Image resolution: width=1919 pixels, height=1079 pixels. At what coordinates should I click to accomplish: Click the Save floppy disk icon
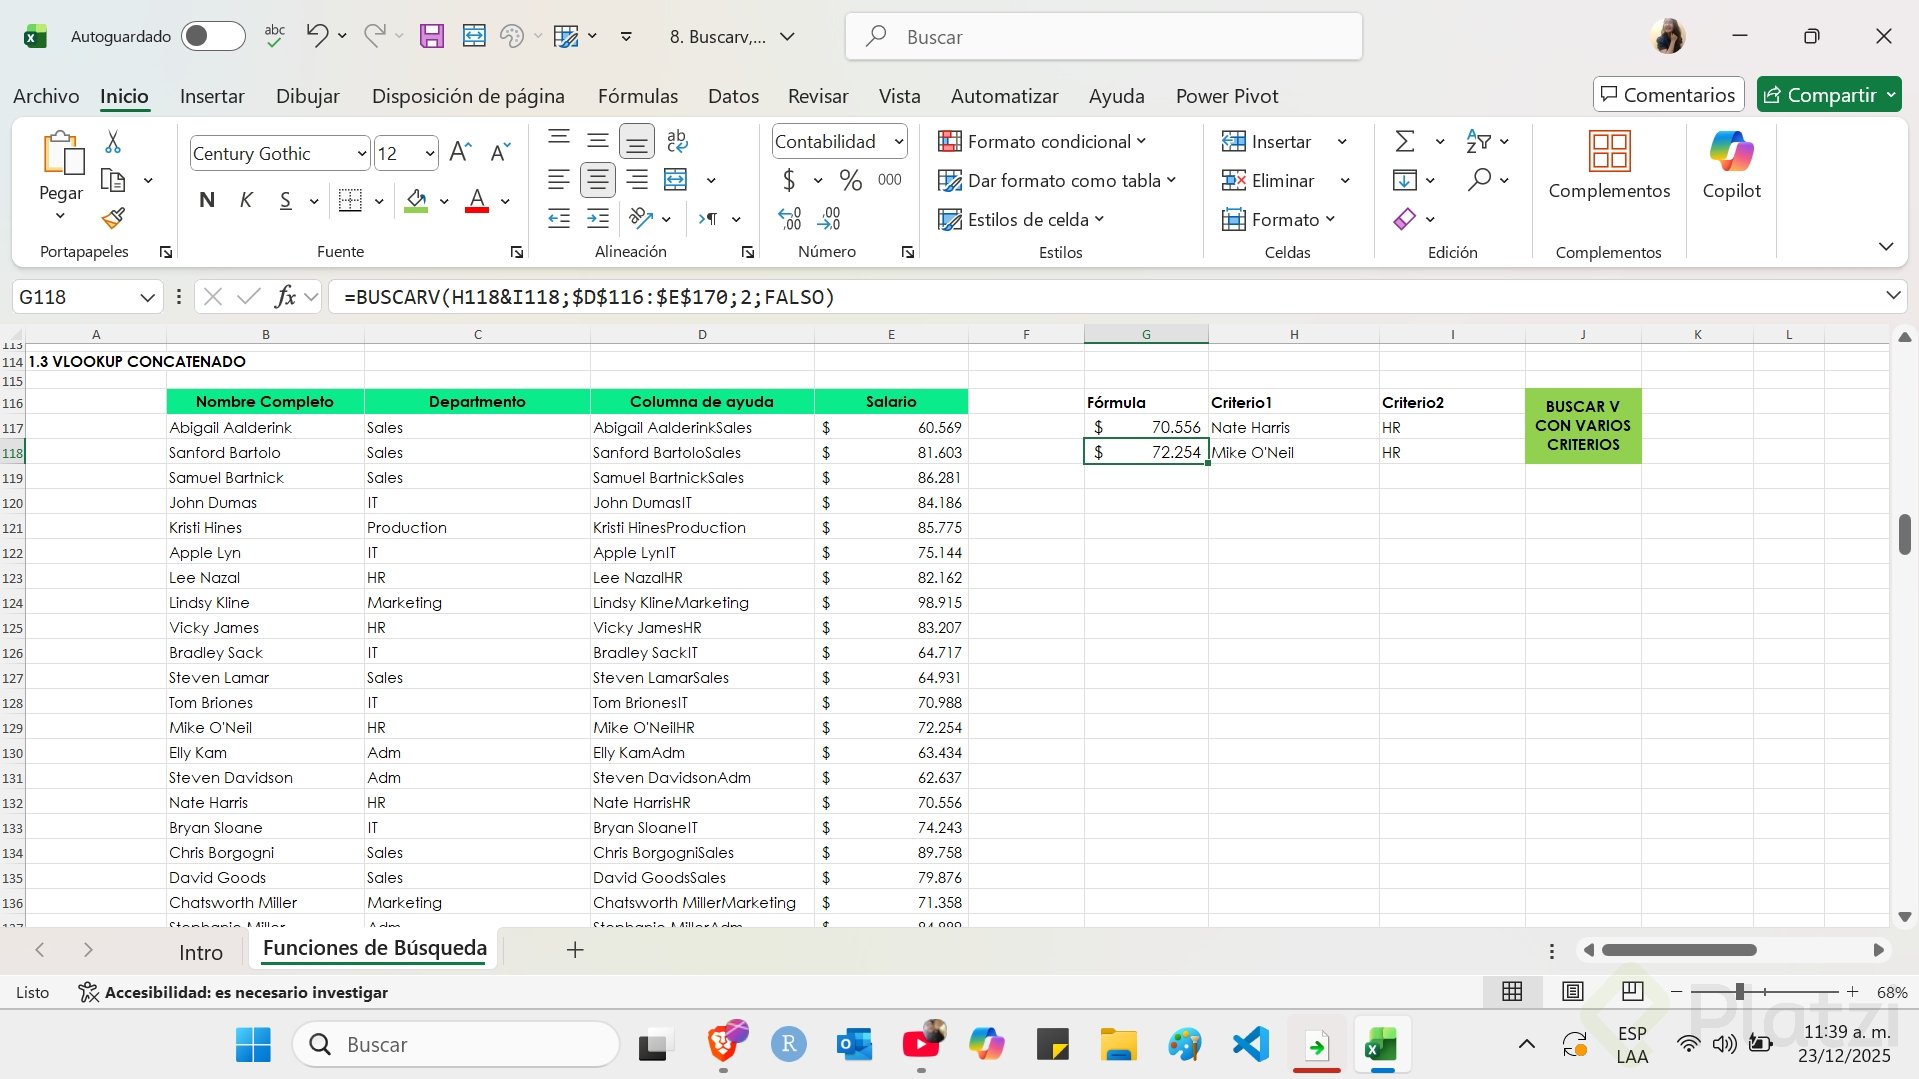click(431, 37)
